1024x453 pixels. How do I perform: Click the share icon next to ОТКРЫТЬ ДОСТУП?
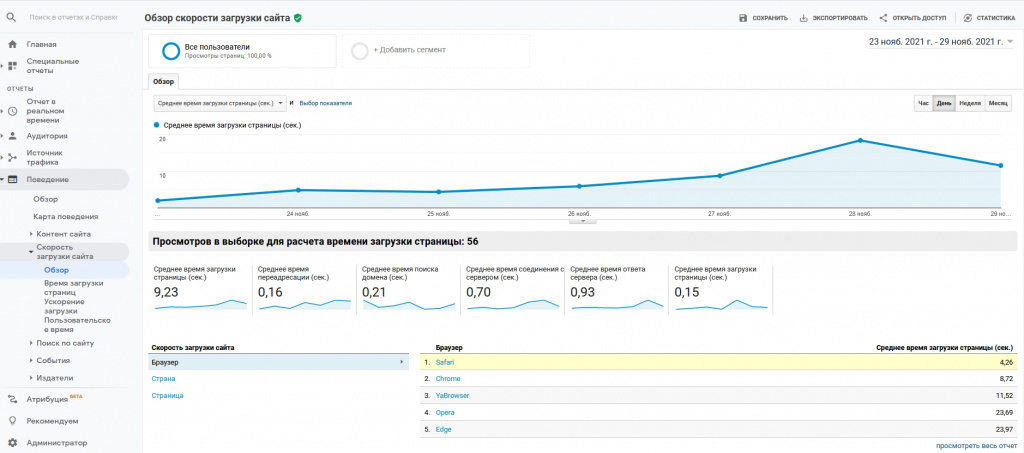pyautogui.click(x=883, y=18)
